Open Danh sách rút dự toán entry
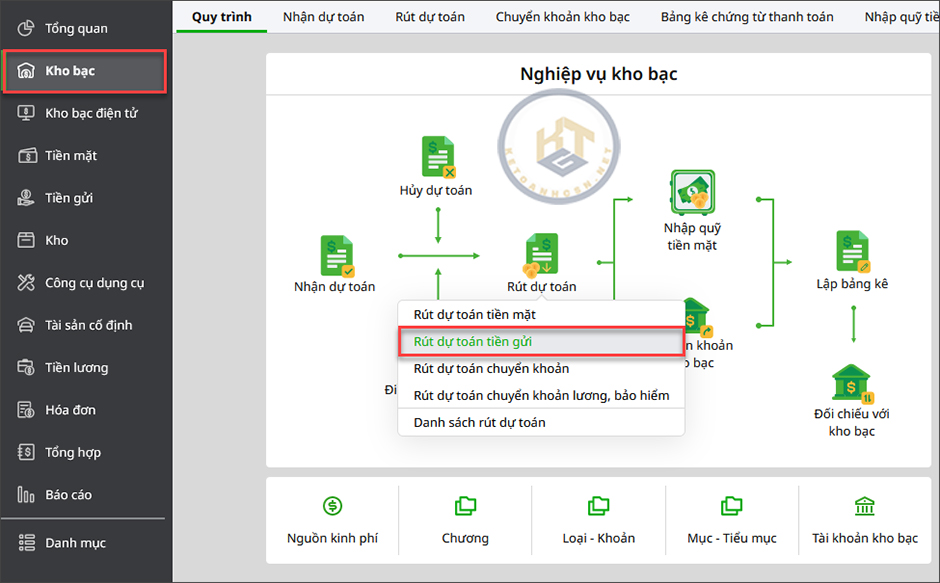The height and width of the screenshot is (583, 940). pos(479,423)
